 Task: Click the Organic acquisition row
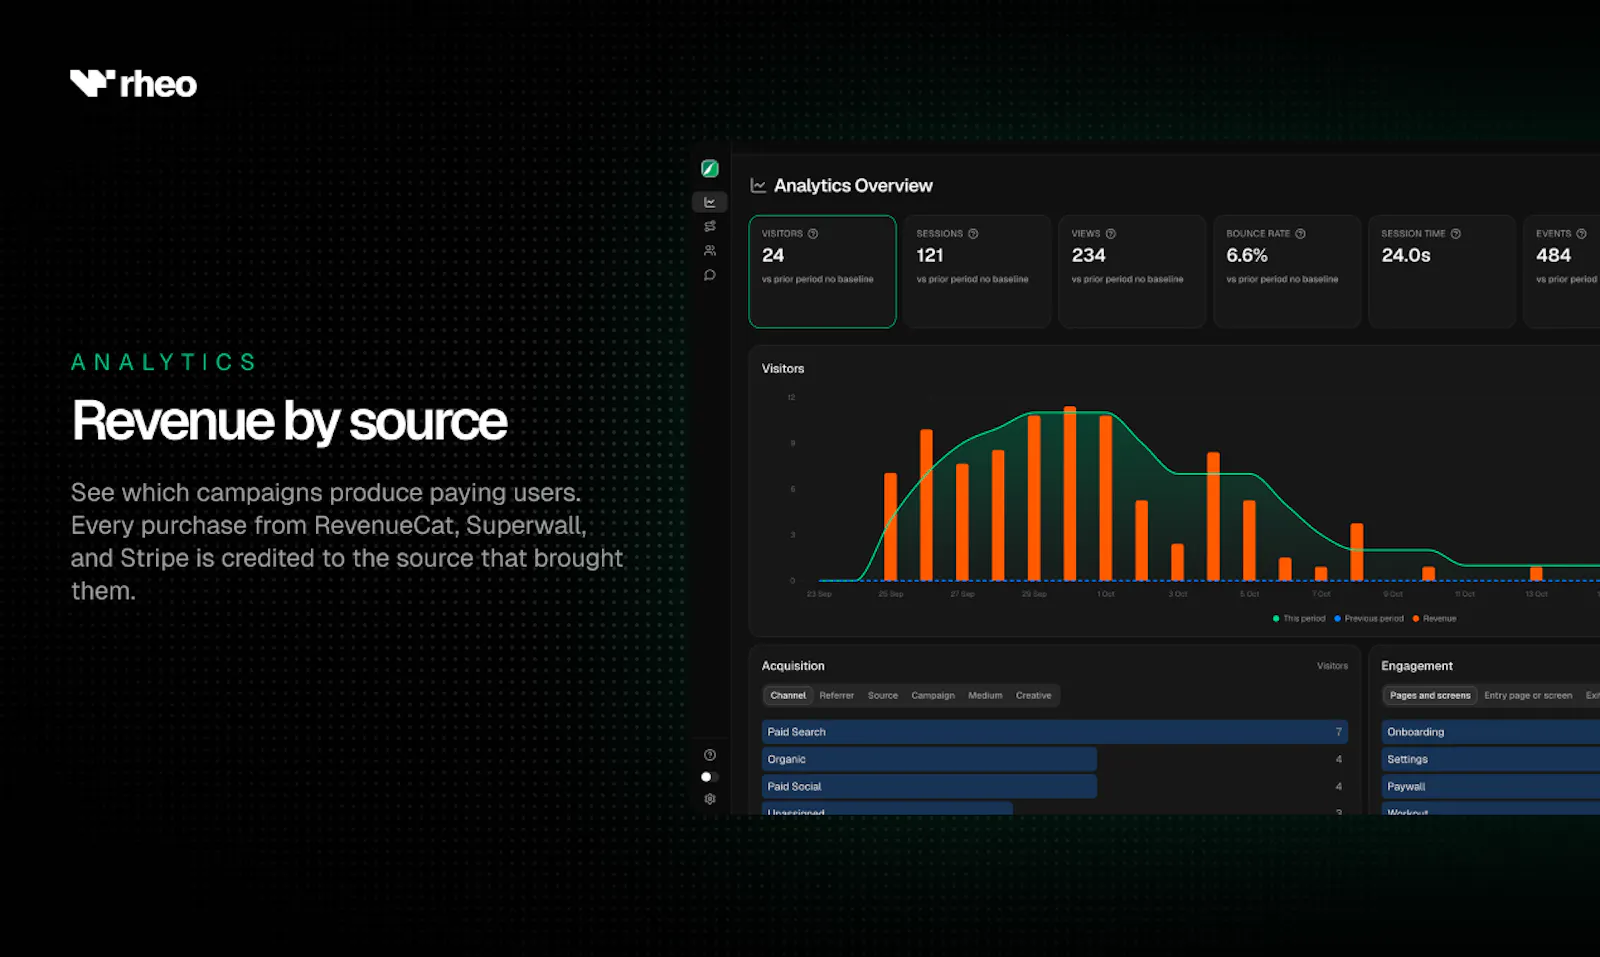click(1055, 760)
